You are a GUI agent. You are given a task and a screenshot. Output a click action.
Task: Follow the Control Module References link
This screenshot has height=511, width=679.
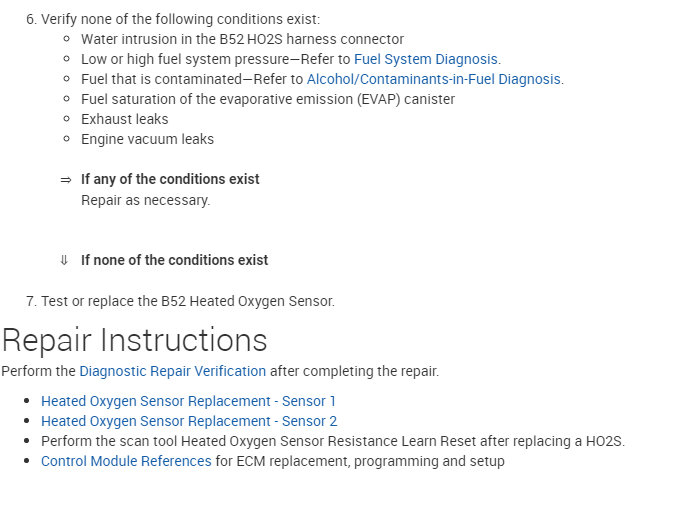tap(126, 461)
